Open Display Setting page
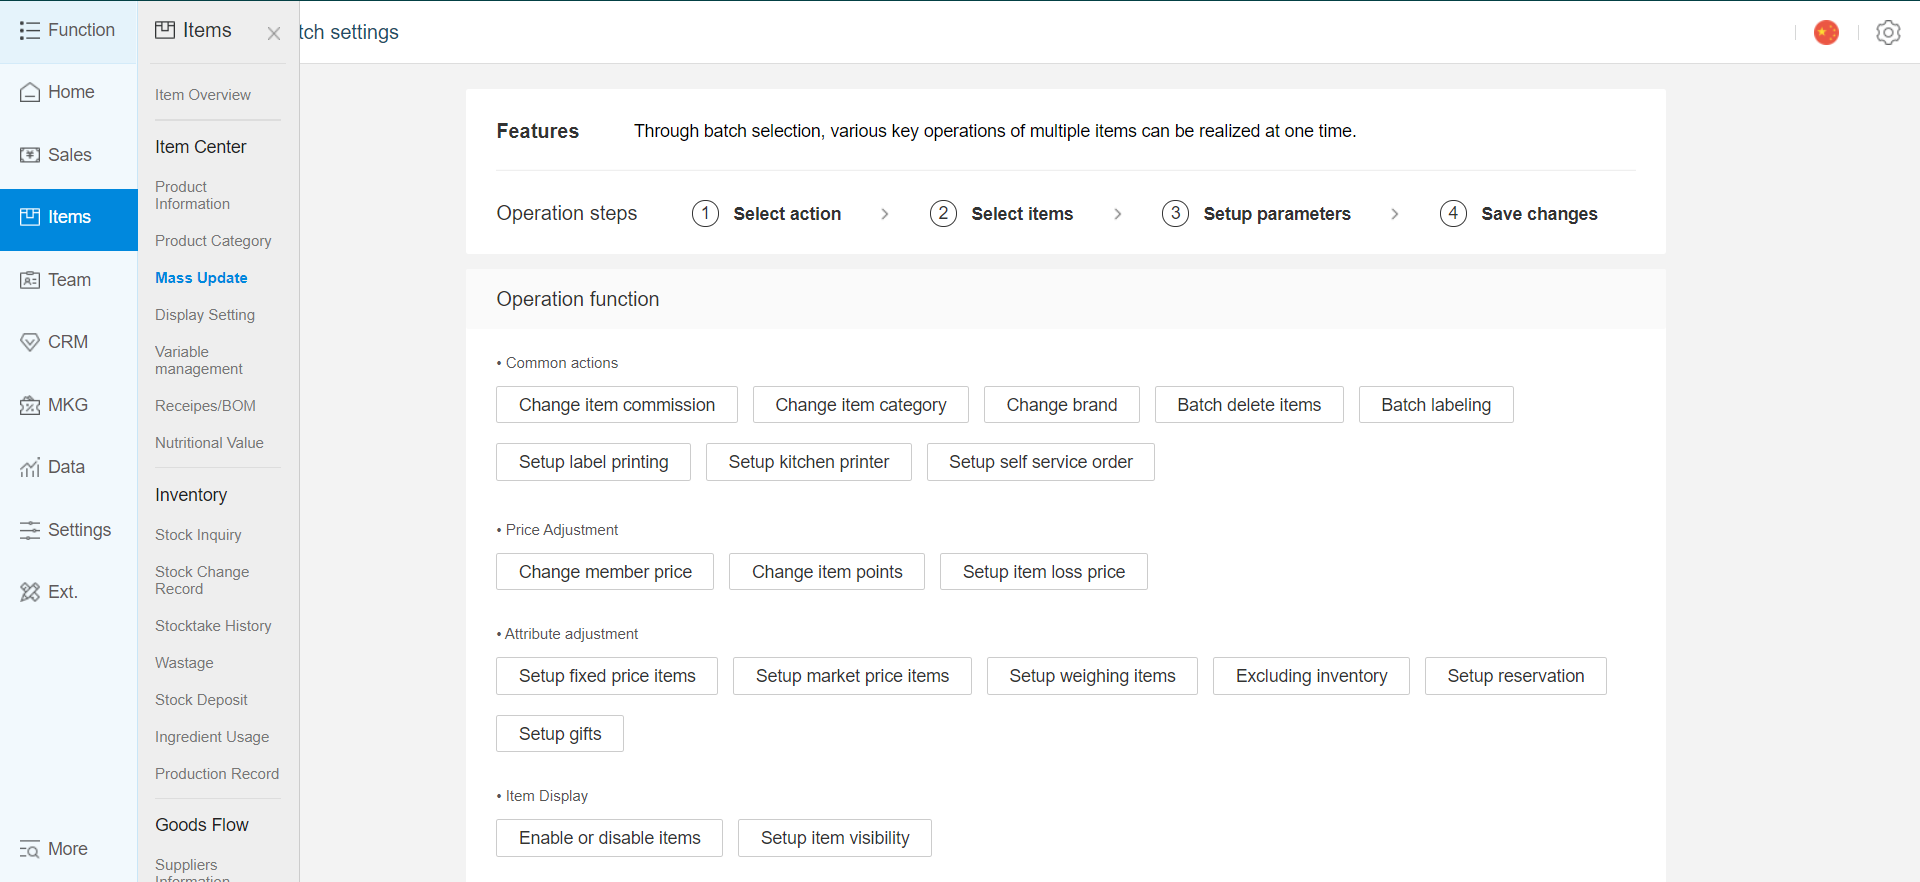Screen dimensions: 1920x882 (205, 315)
